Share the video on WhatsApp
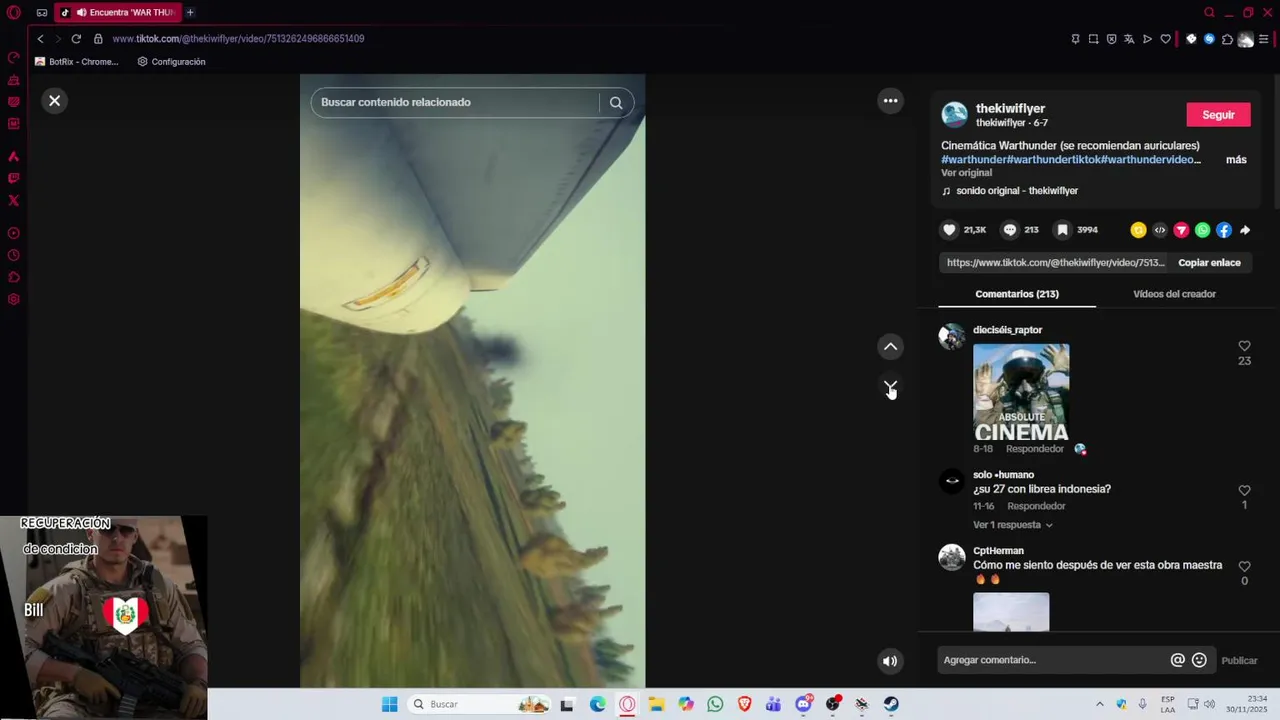 pos(1203,230)
